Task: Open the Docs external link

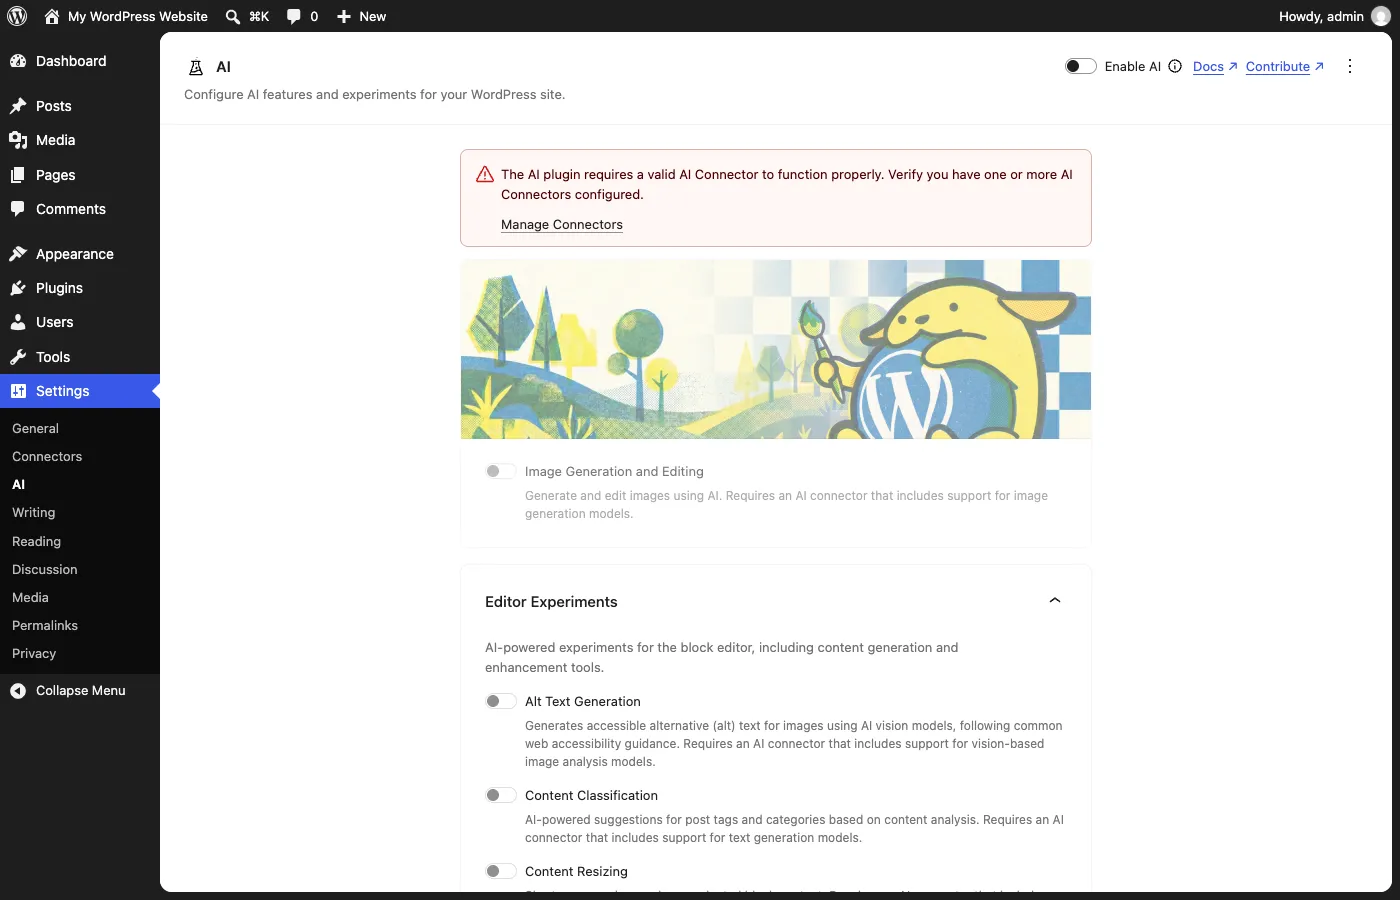Action: [x=1215, y=67]
